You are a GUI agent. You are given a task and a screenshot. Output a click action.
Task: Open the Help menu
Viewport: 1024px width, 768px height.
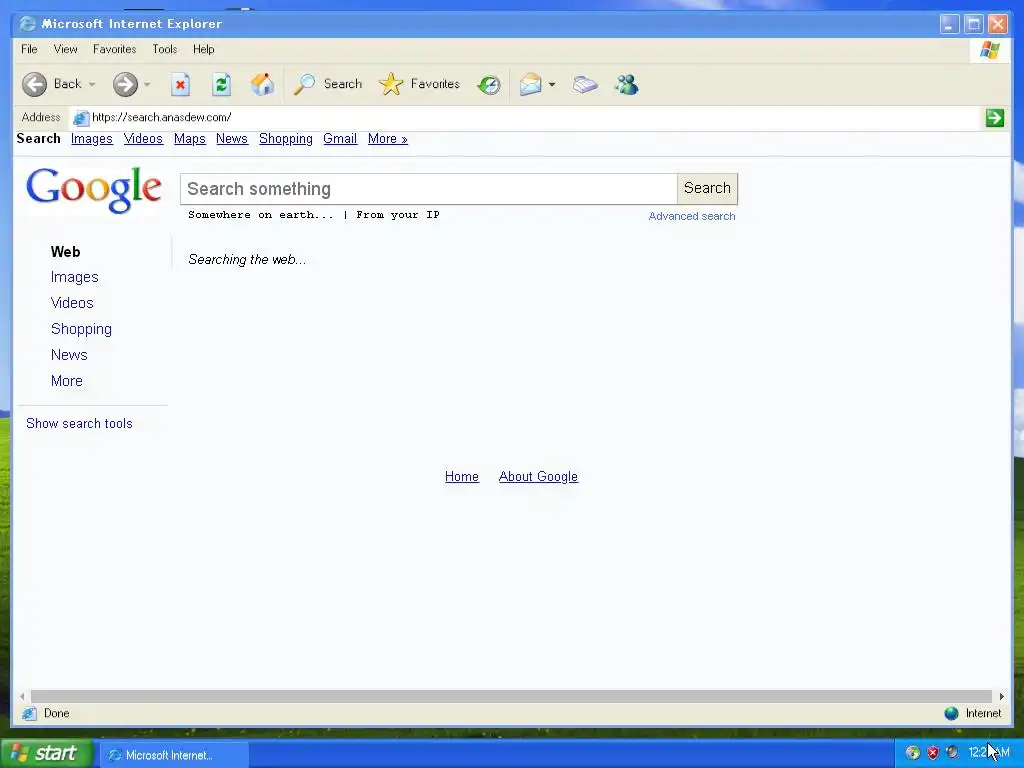click(203, 49)
